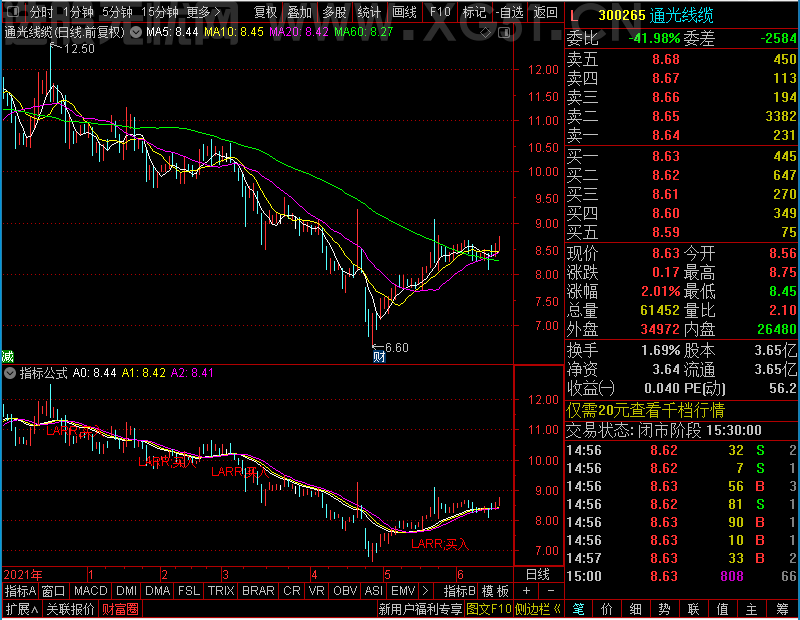
Task: Select 联 related tab
Action: pyautogui.click(x=693, y=609)
